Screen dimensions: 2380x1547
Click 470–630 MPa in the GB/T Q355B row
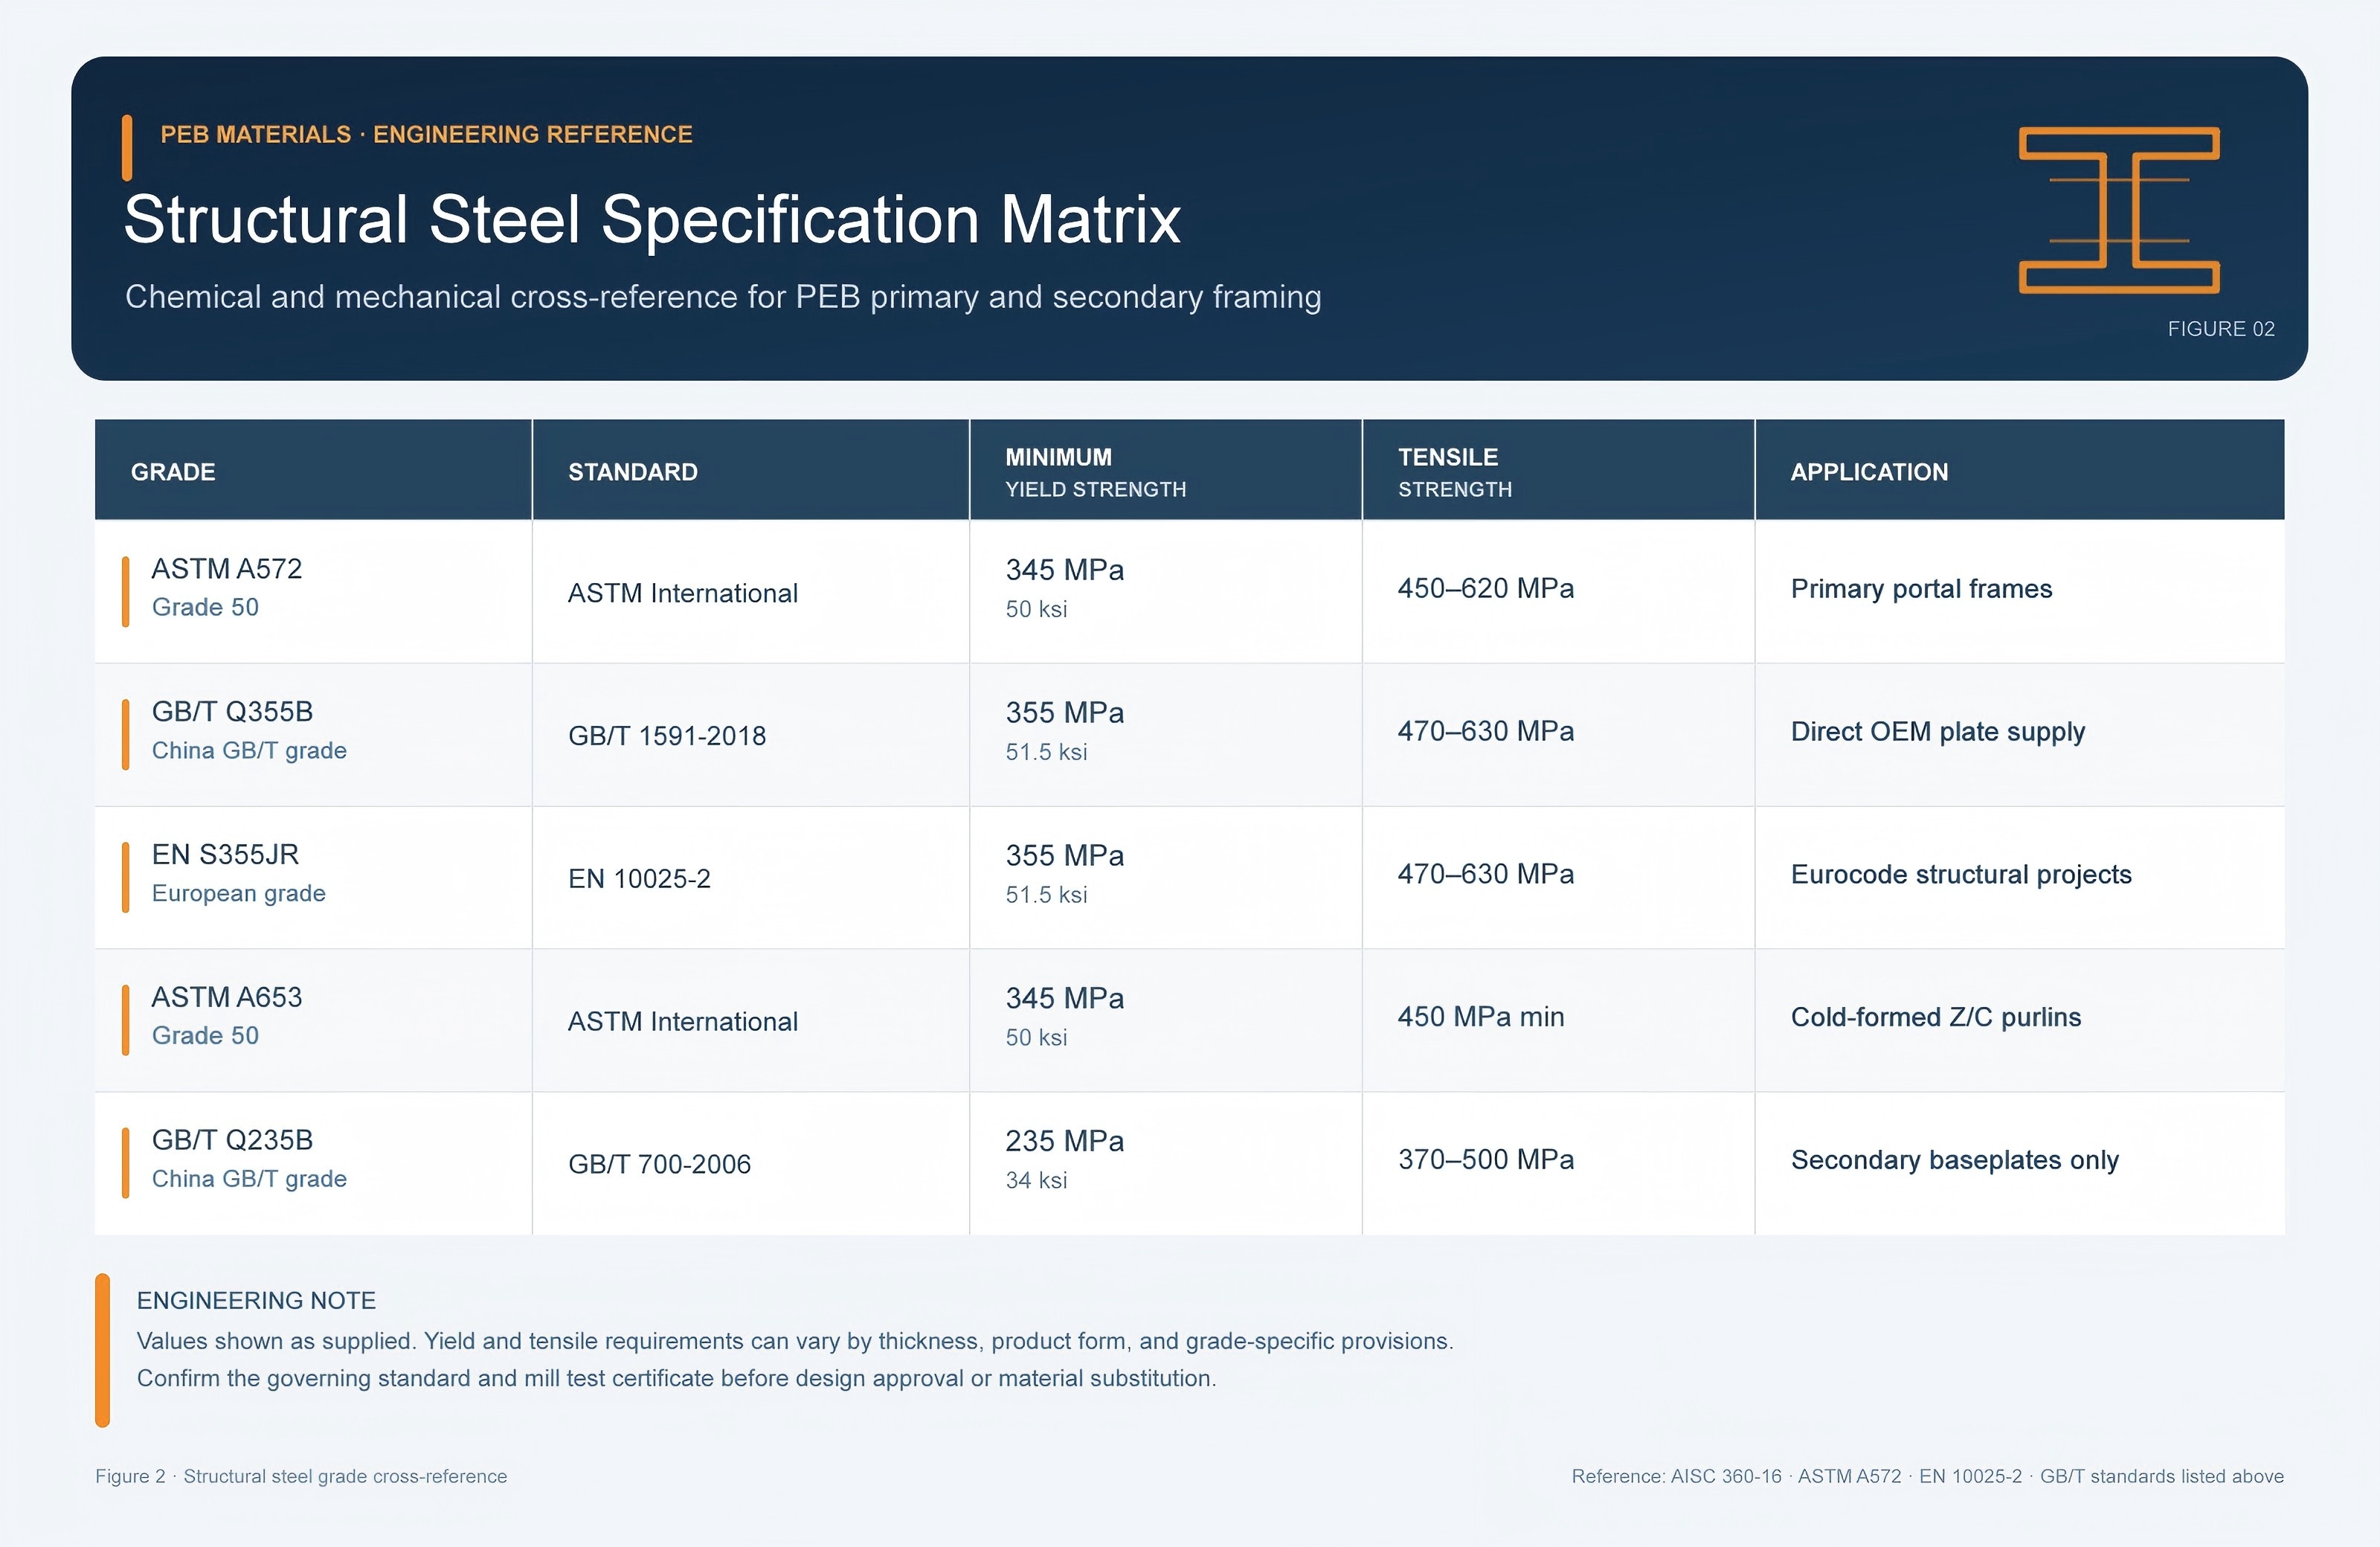1486,731
